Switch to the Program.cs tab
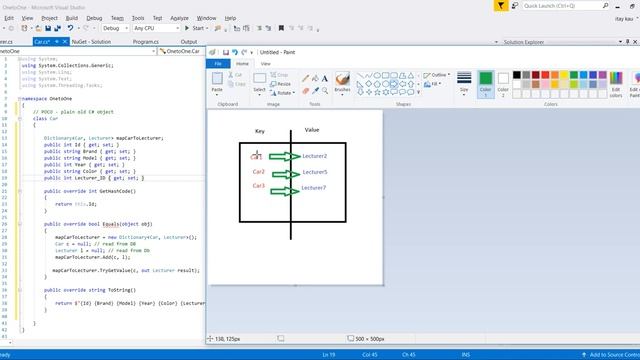 146,42
